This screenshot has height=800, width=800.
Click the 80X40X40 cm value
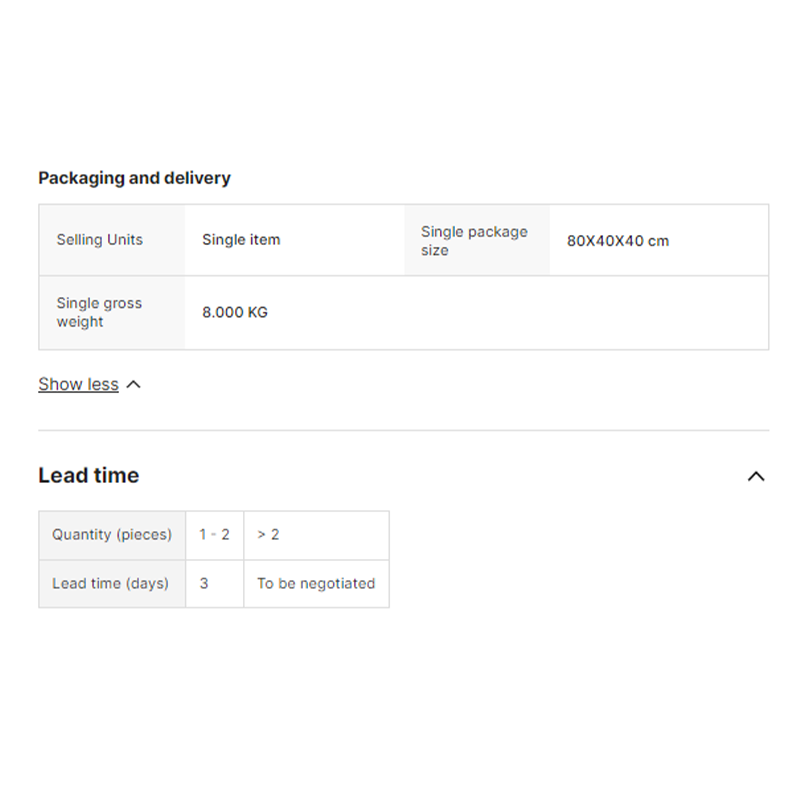(618, 241)
